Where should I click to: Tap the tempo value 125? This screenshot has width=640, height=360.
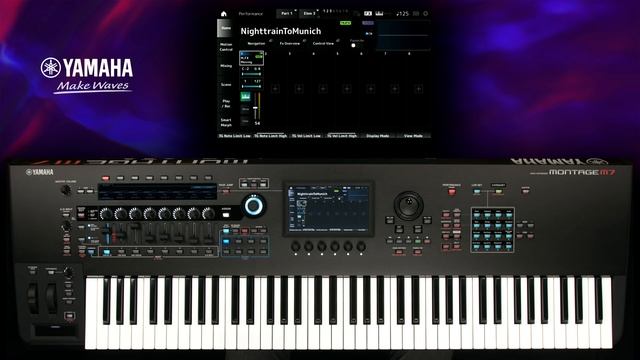coord(402,13)
